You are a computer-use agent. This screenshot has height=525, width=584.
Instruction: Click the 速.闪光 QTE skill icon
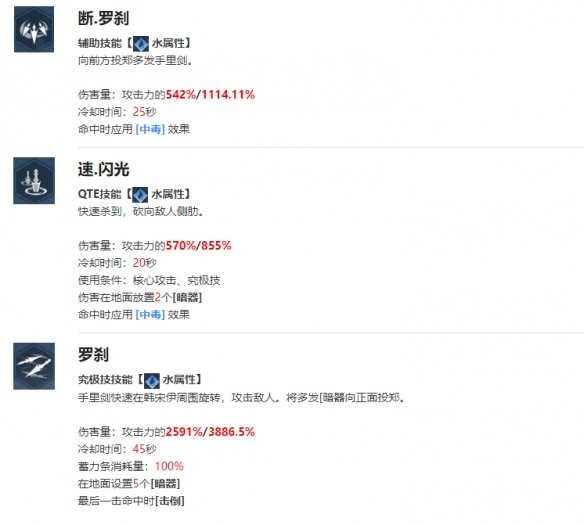coord(34,181)
